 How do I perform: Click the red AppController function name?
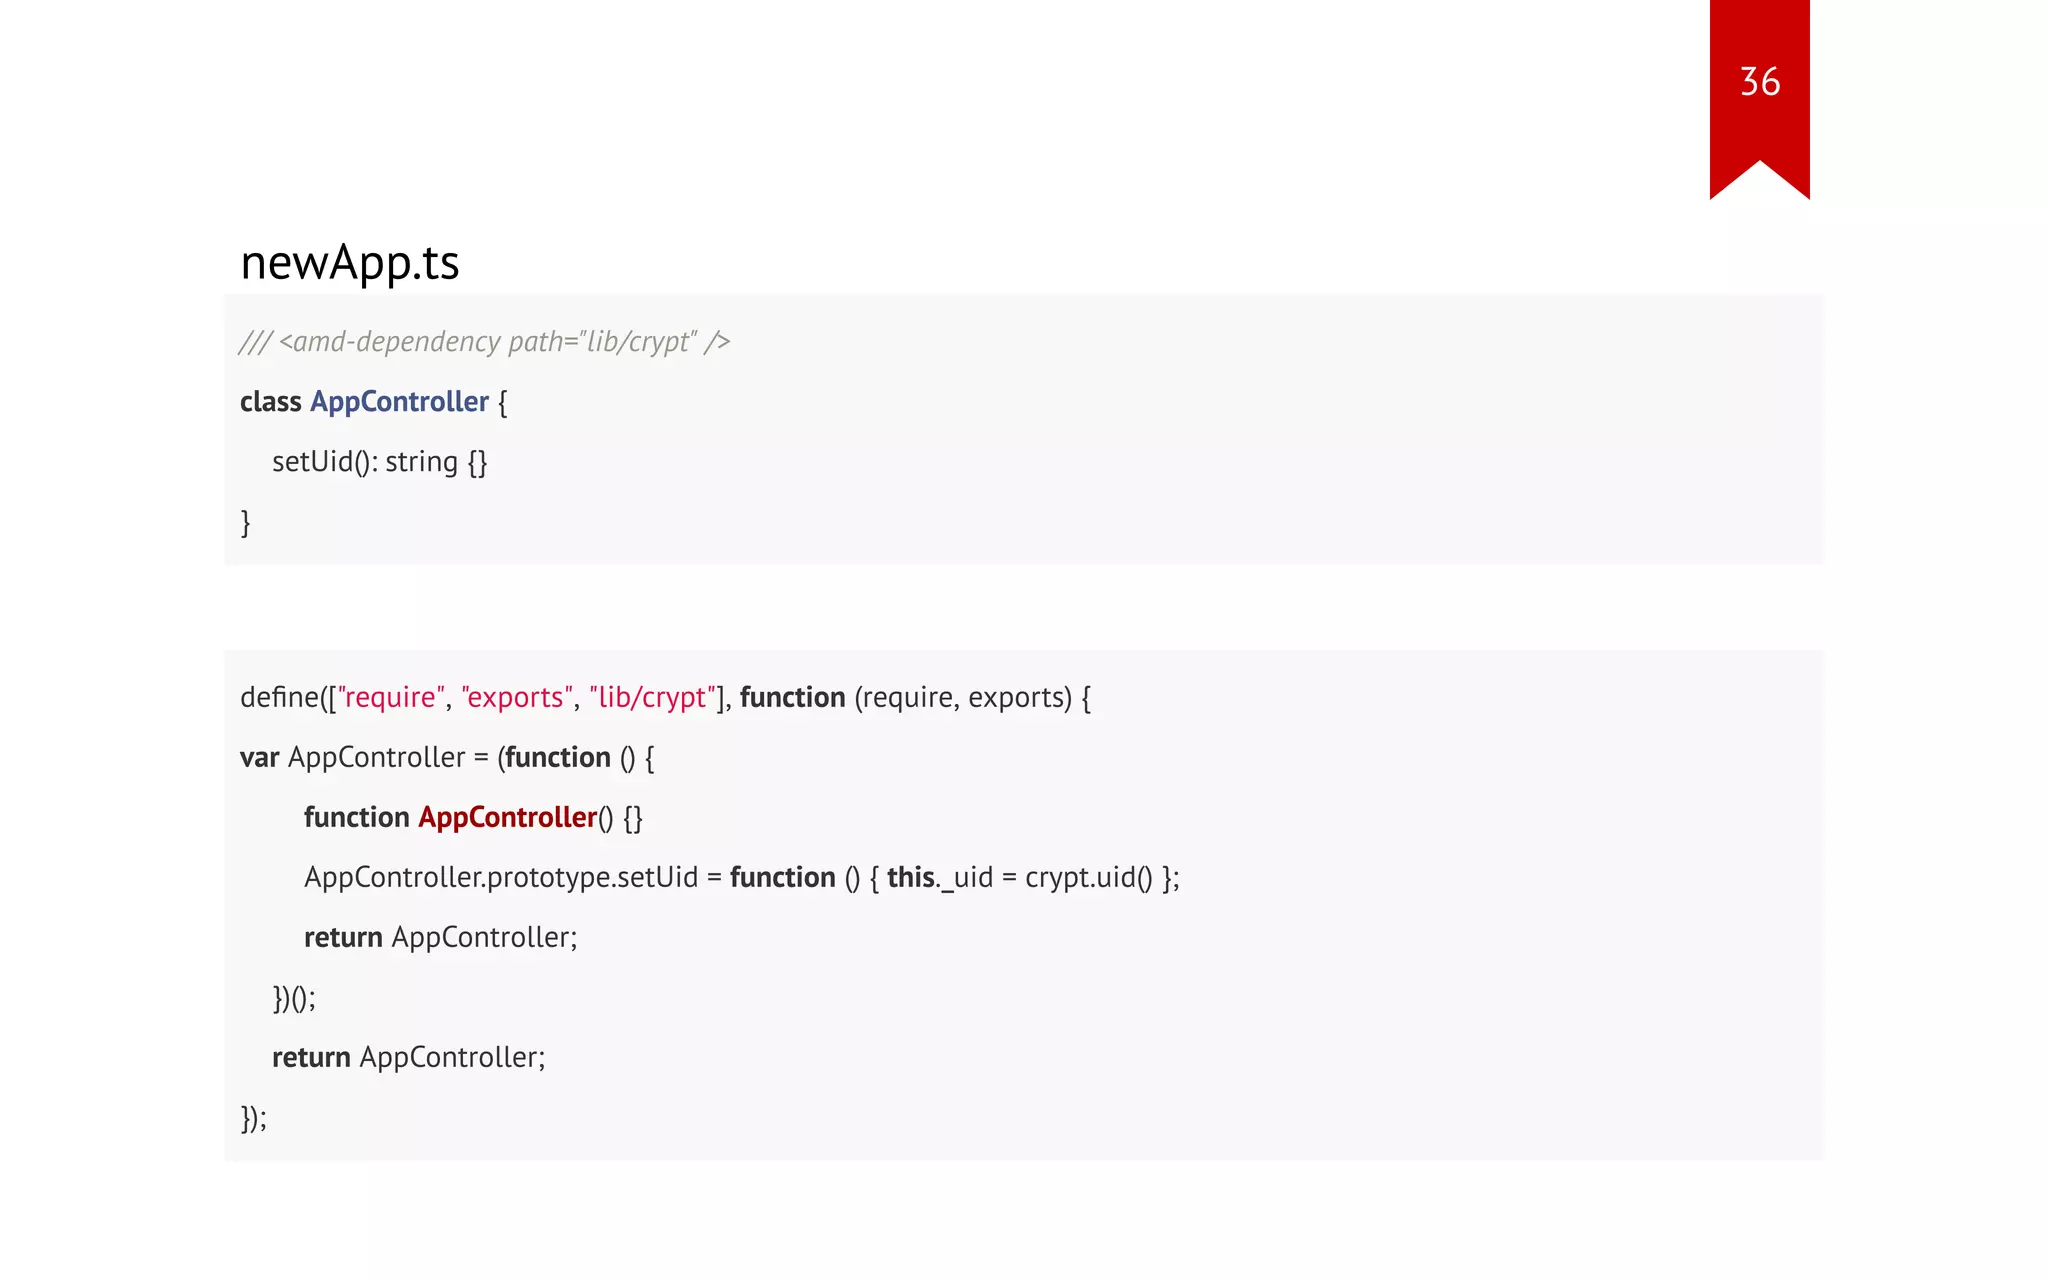pos(507,817)
